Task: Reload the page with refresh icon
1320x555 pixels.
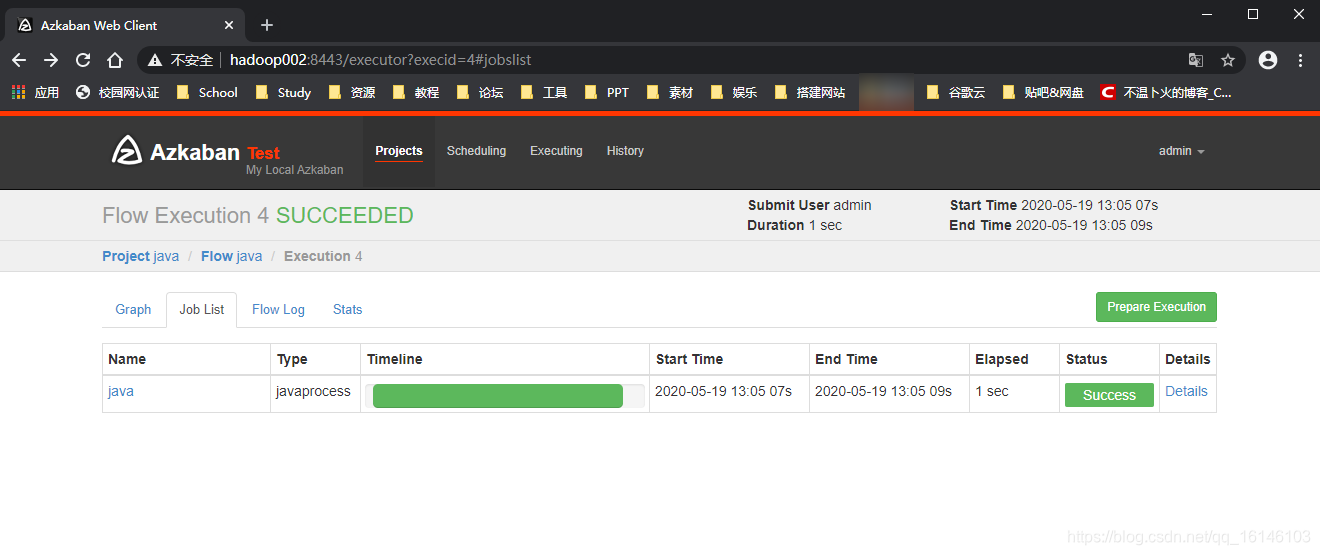Action: pos(83,60)
